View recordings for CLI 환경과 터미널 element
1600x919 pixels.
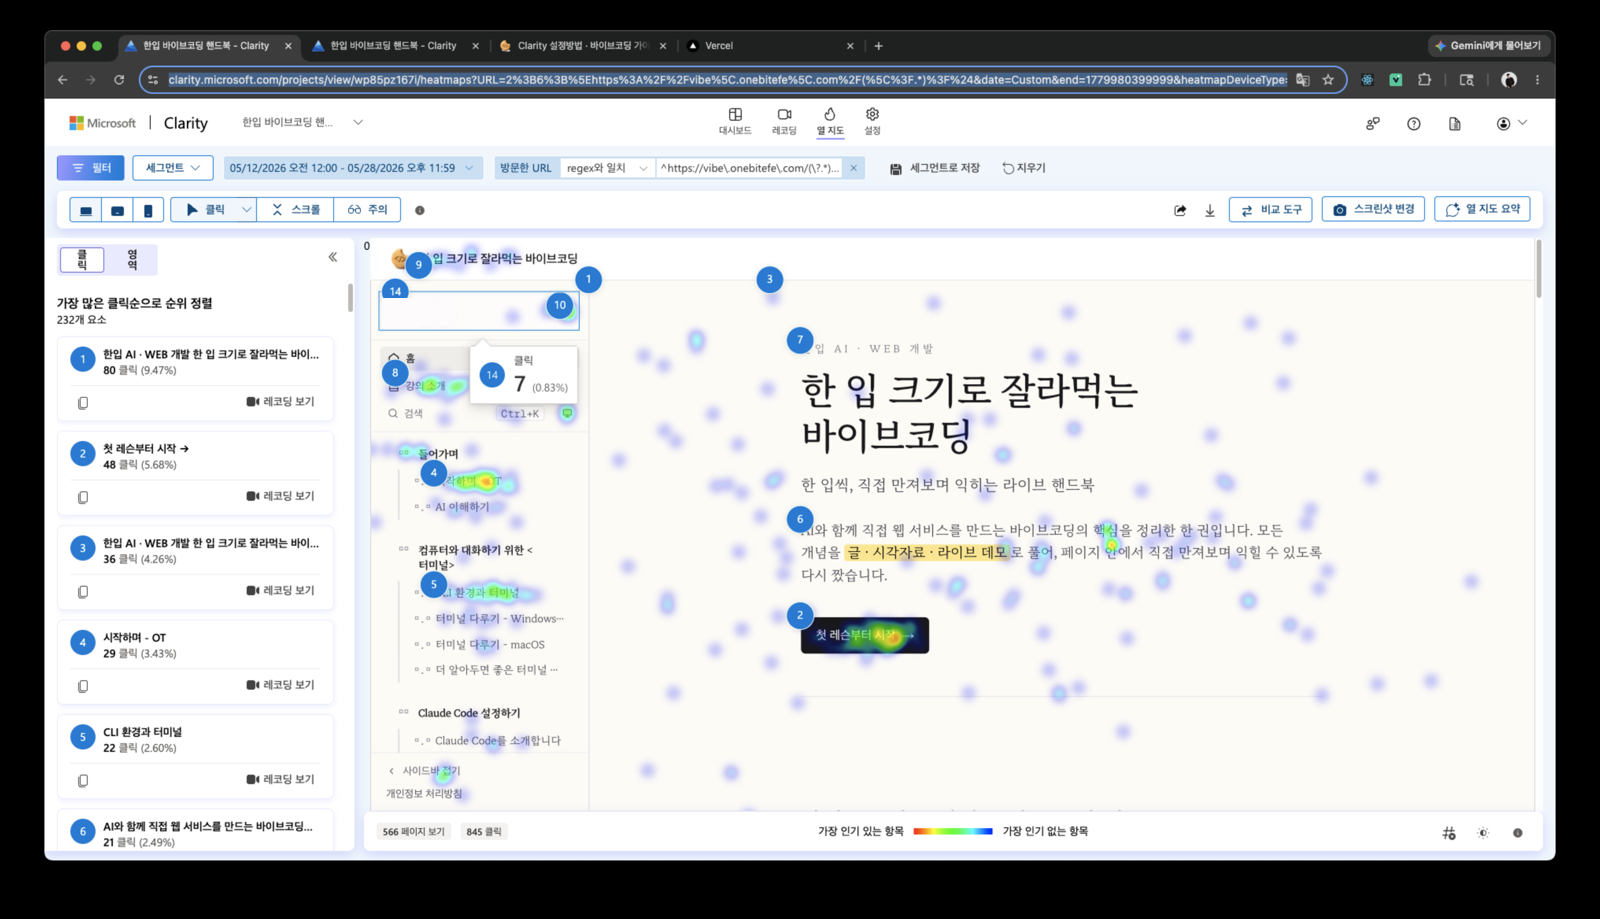coord(280,779)
